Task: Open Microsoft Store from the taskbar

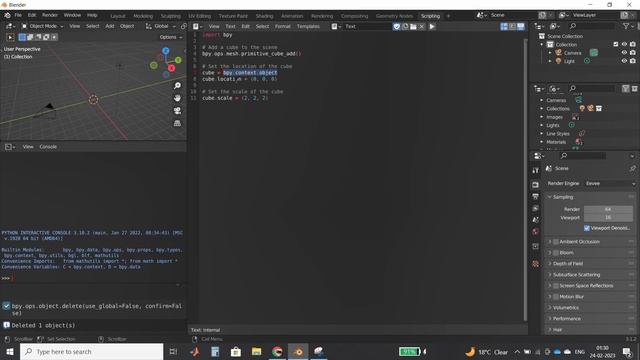Action: click(236, 351)
